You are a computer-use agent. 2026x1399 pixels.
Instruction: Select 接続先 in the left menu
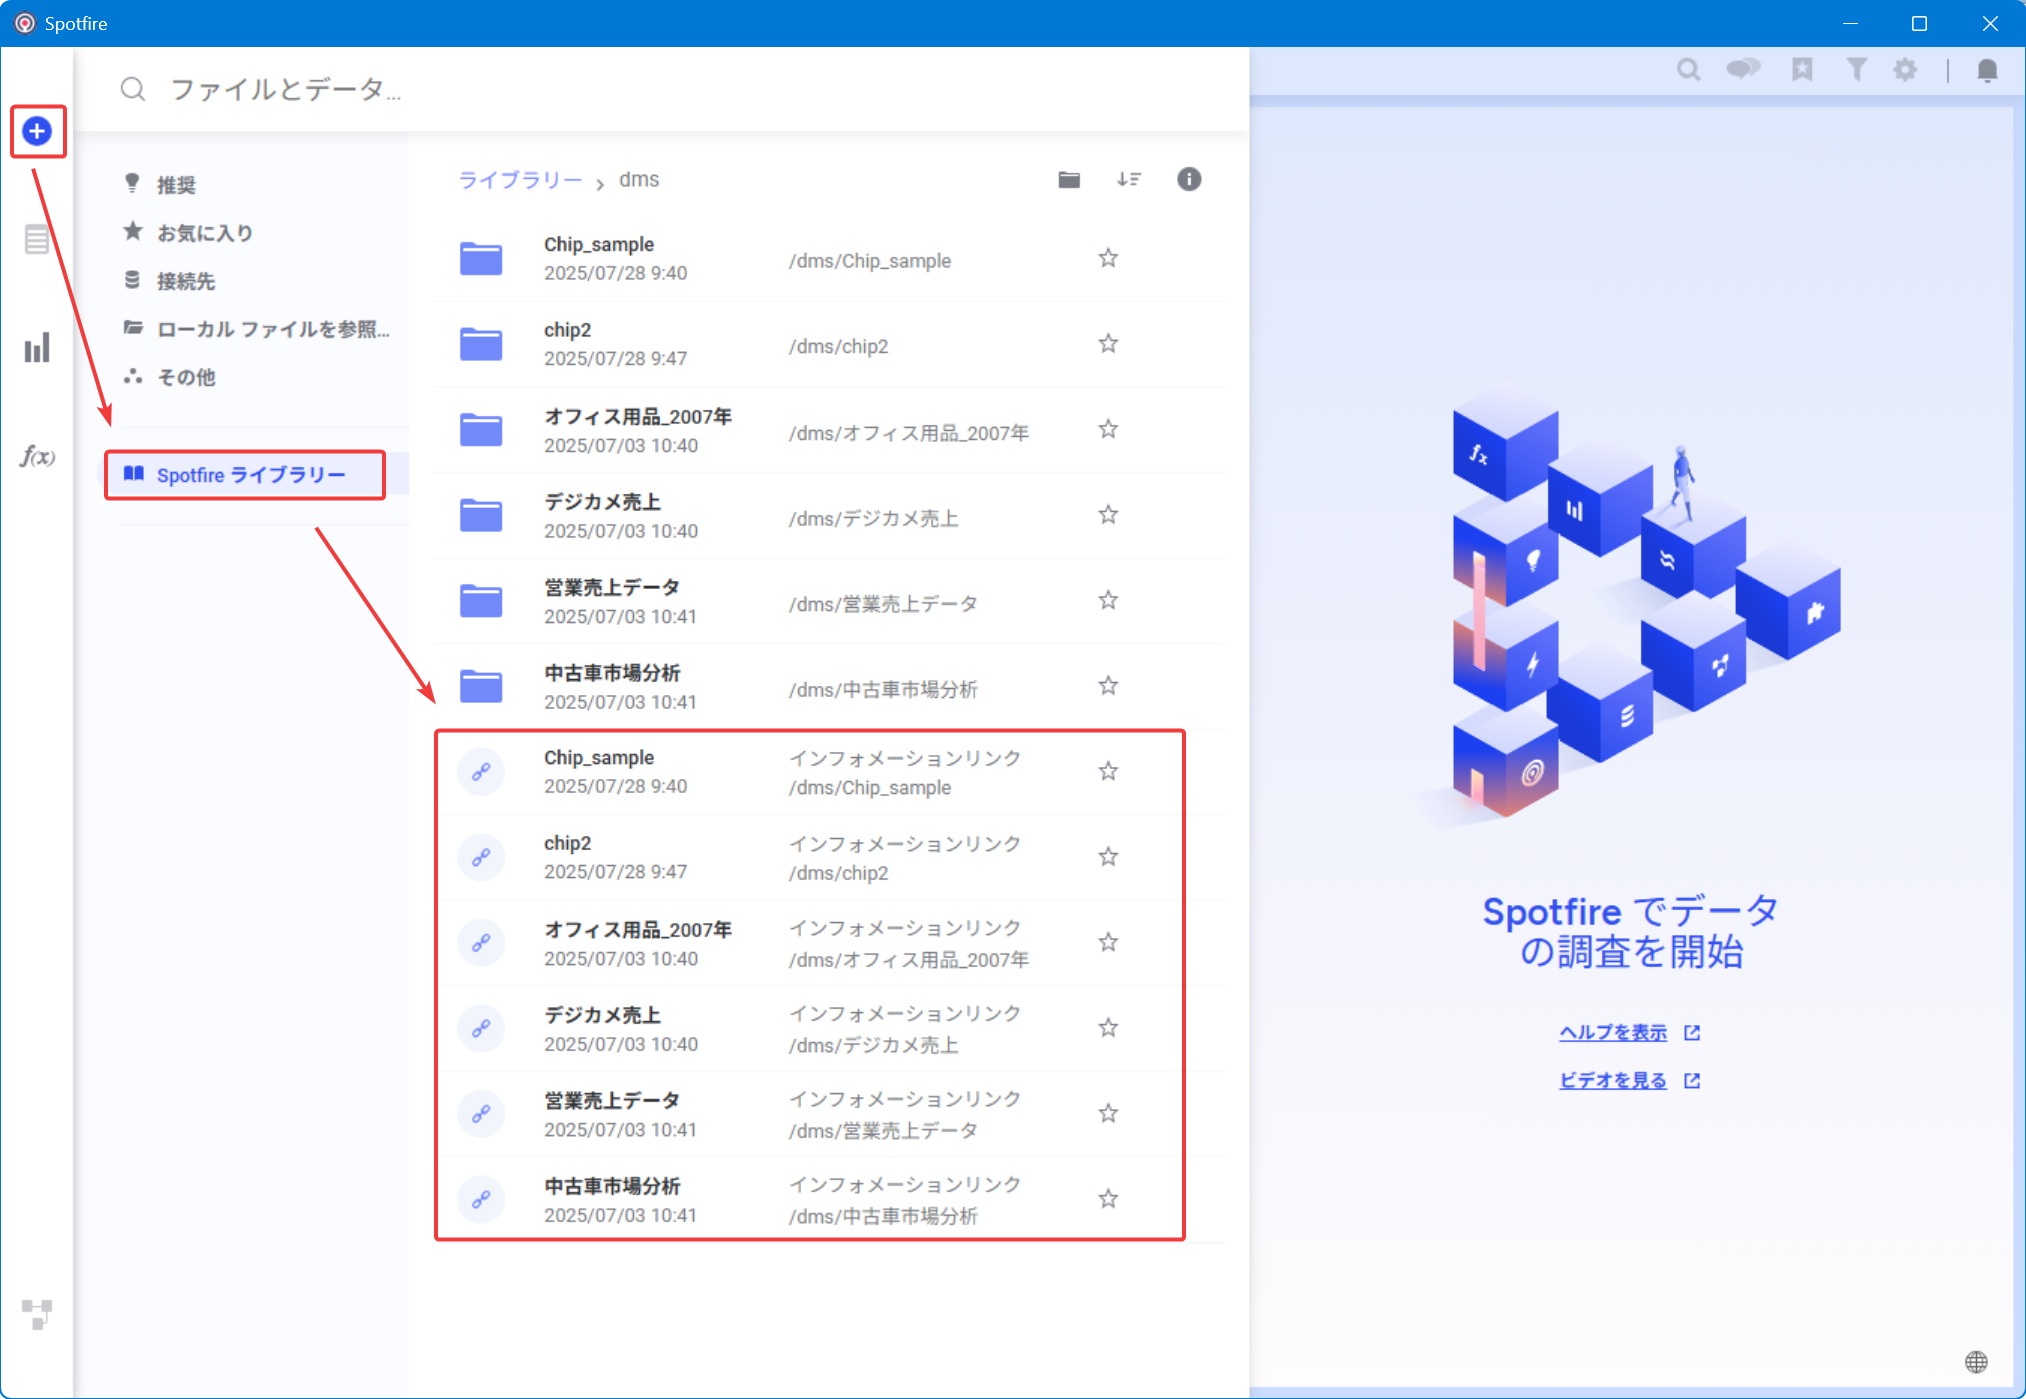tap(186, 281)
